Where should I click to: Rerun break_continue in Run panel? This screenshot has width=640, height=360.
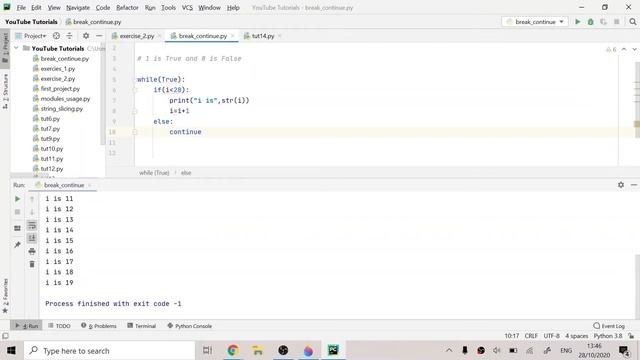point(18,199)
